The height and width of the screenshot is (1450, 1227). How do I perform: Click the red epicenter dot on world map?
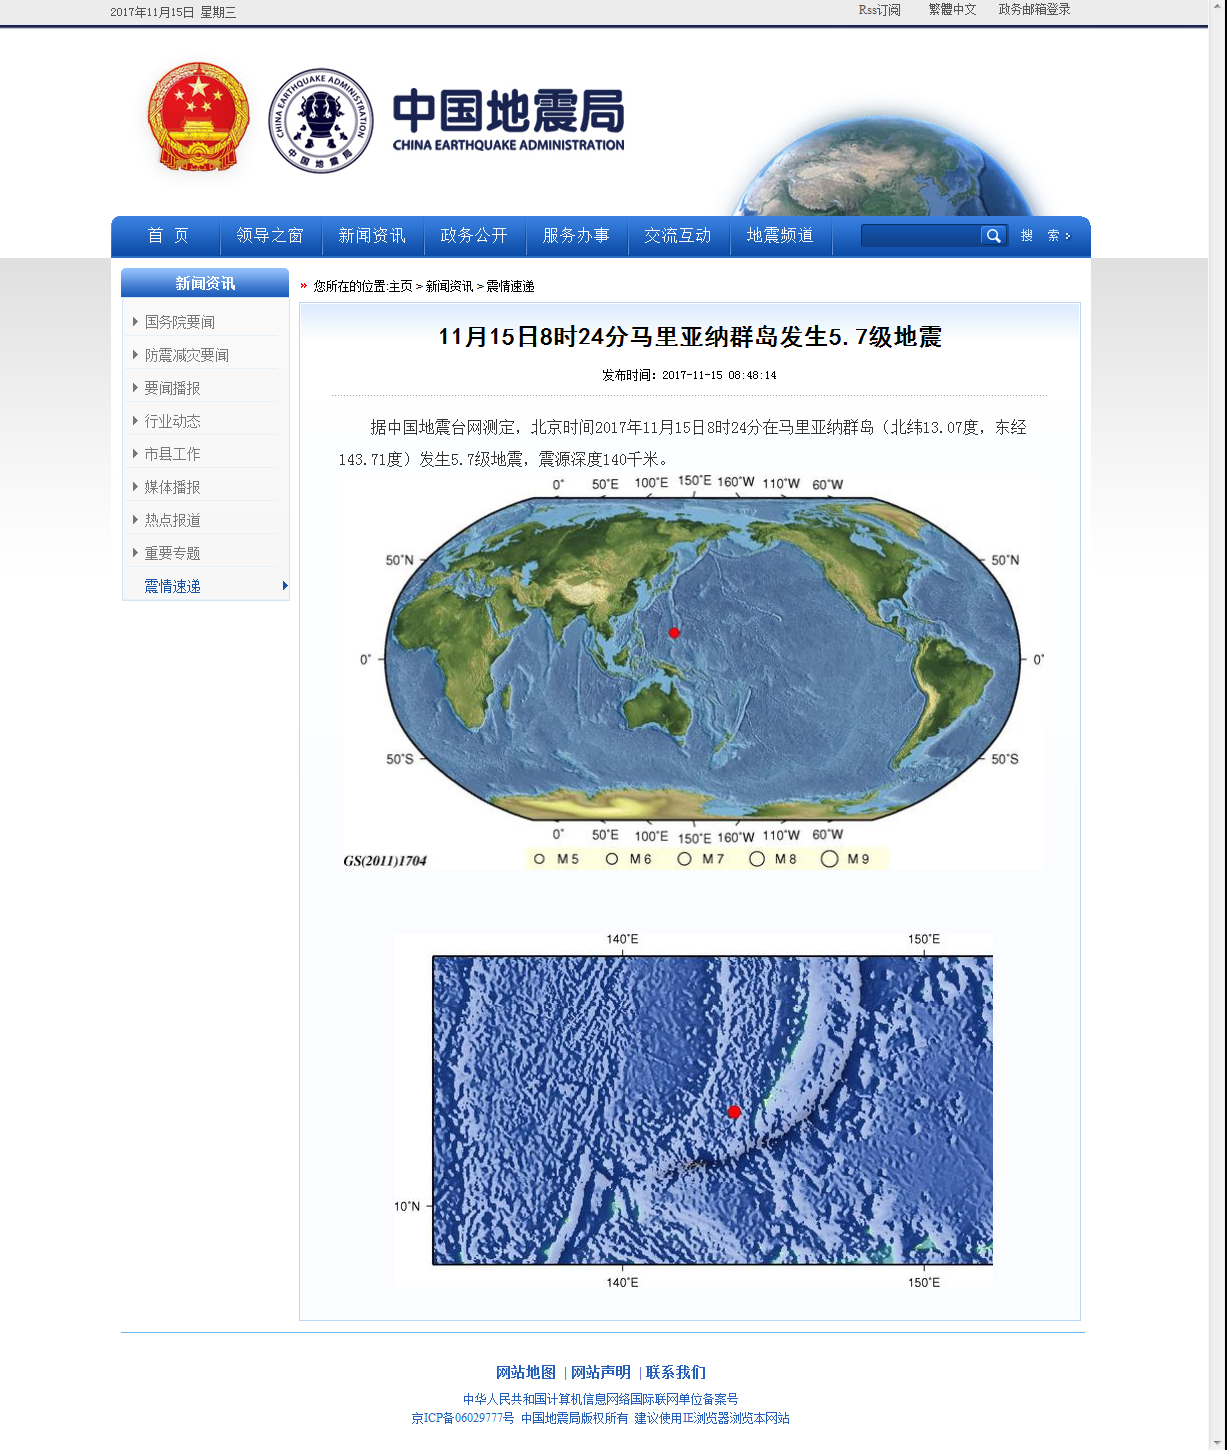tap(674, 633)
